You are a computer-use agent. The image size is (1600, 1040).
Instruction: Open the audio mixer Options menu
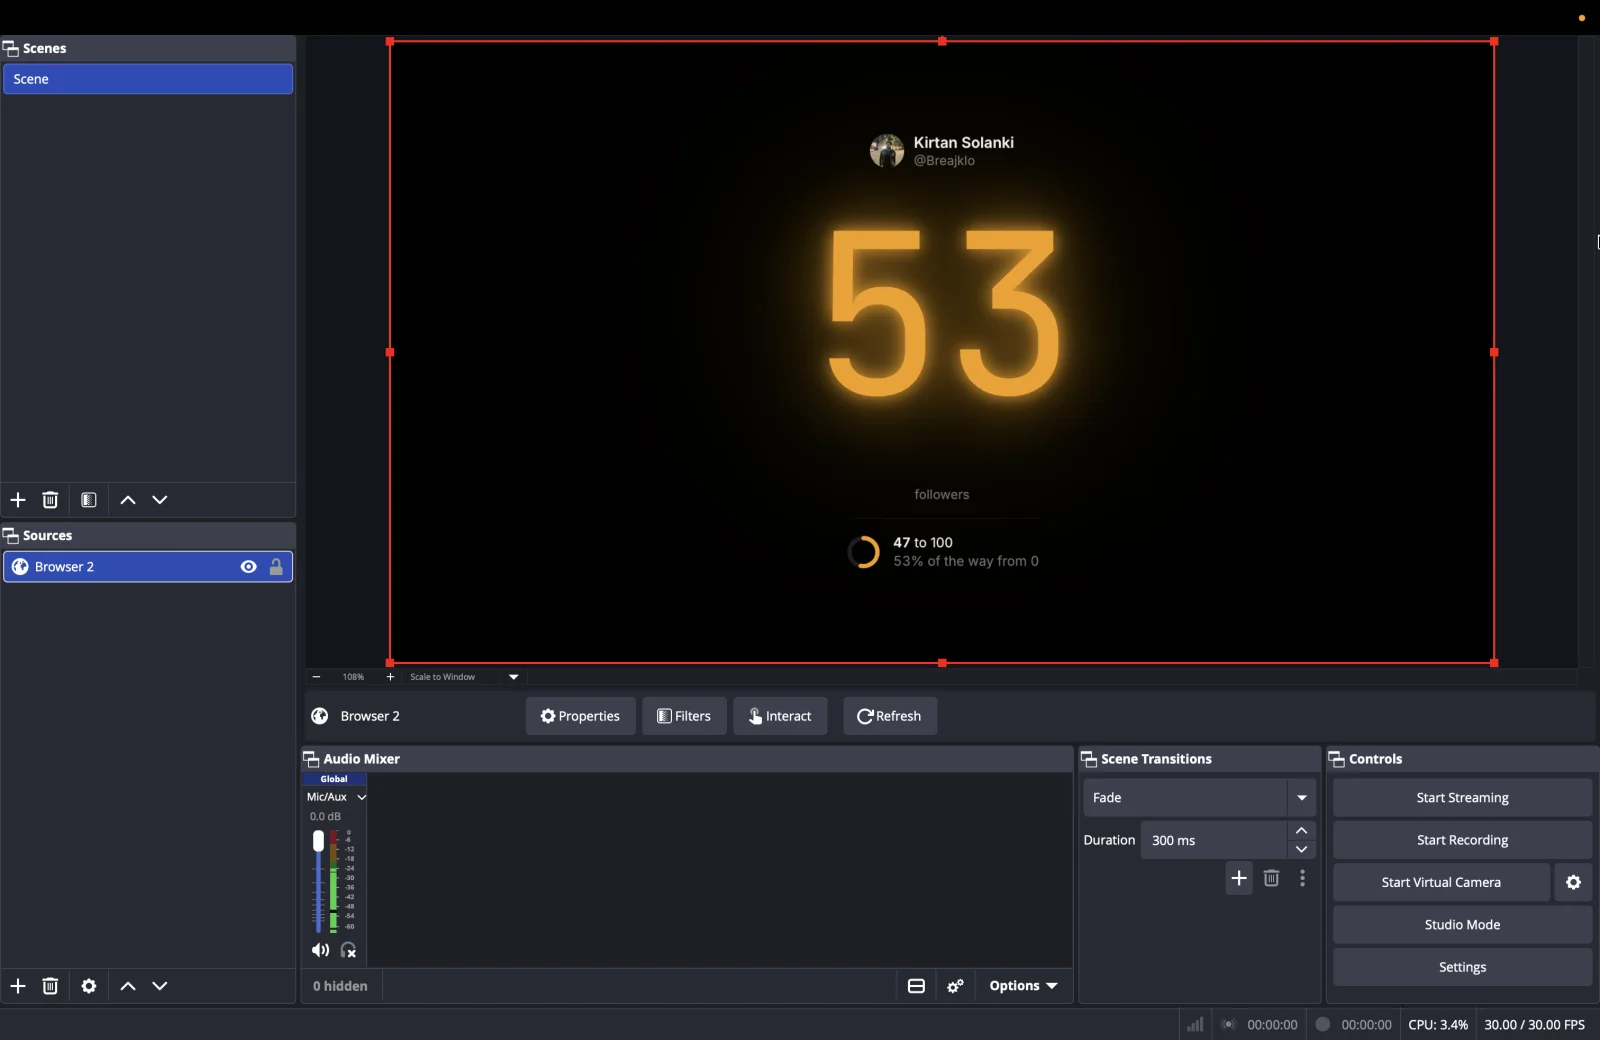(1023, 986)
